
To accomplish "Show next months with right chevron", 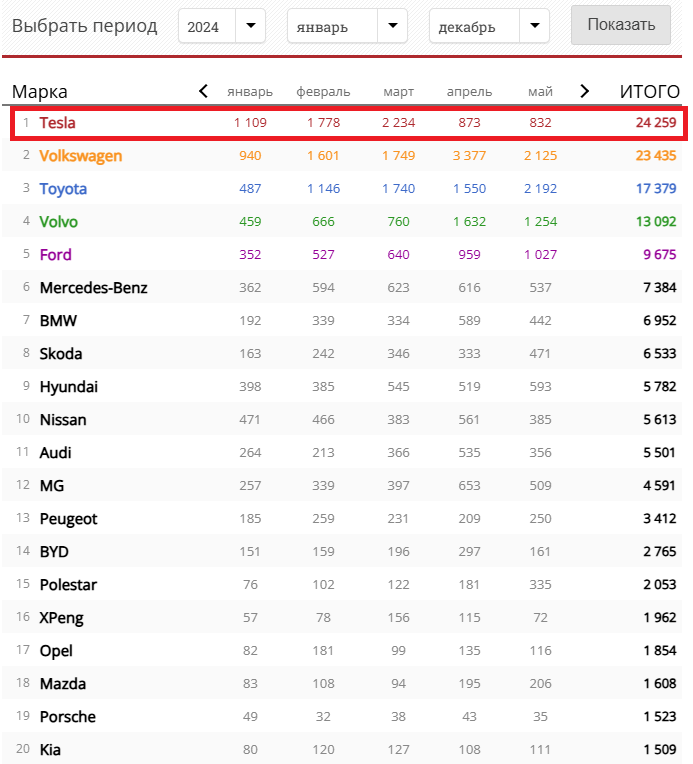I will point(584,91).
